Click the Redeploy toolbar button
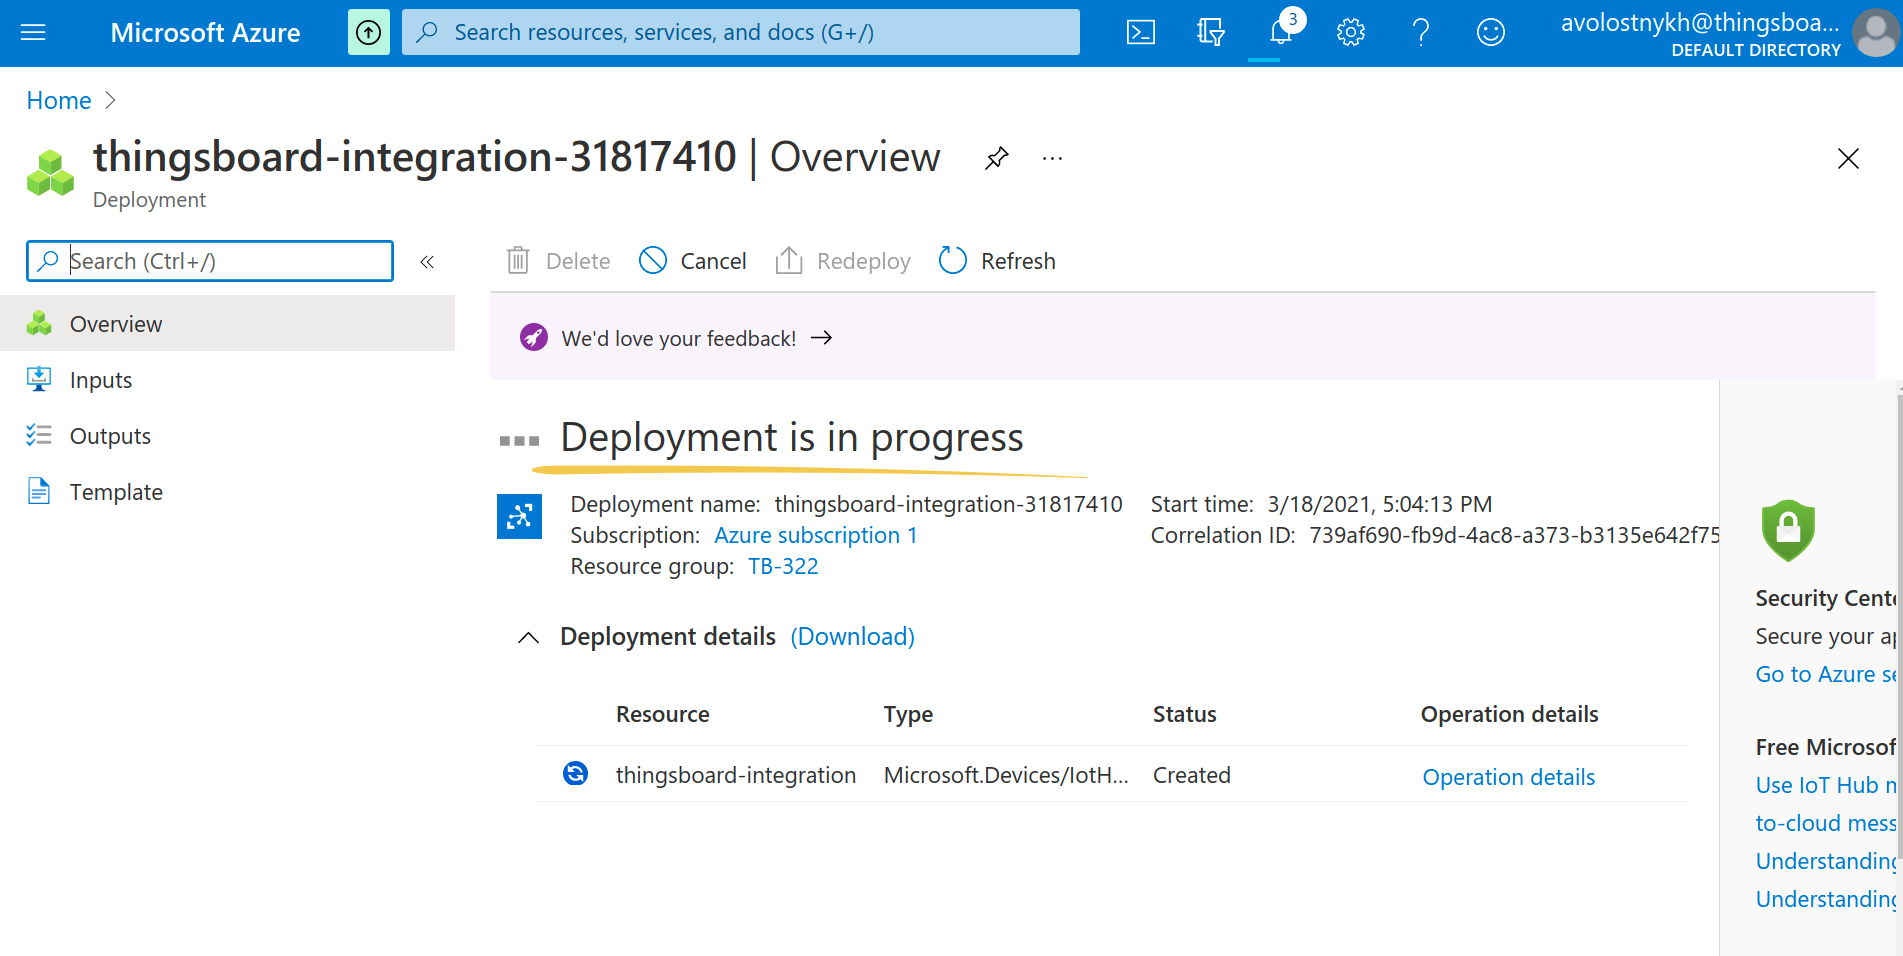Image resolution: width=1903 pixels, height=956 pixels. tap(843, 261)
